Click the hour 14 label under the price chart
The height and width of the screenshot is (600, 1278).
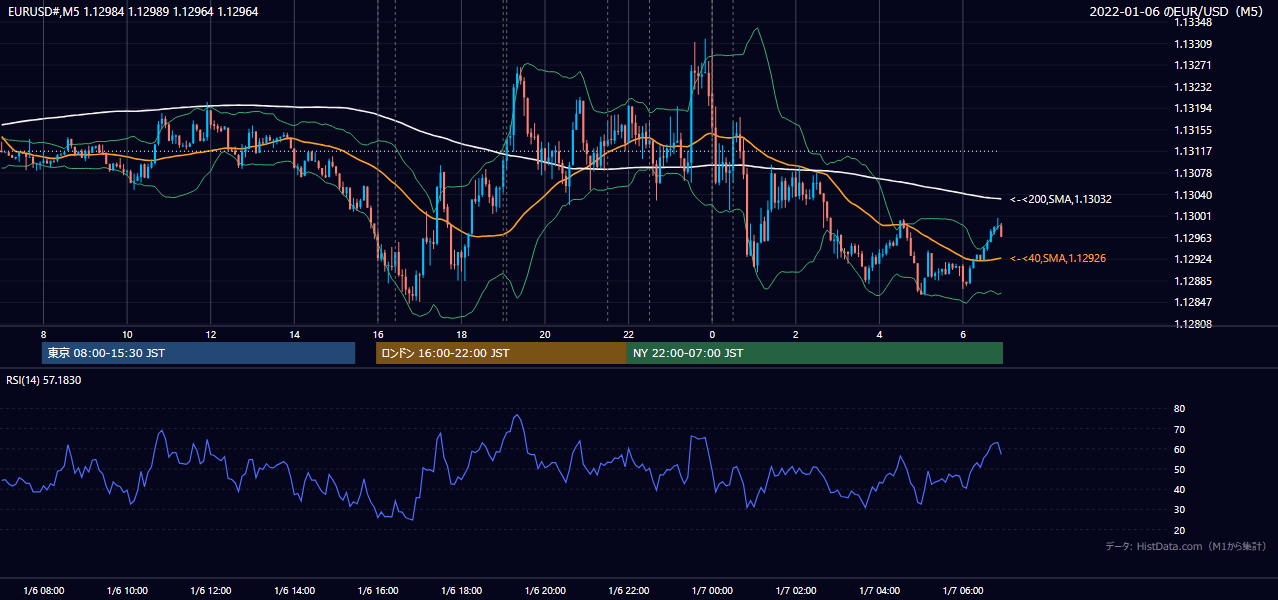point(294,334)
